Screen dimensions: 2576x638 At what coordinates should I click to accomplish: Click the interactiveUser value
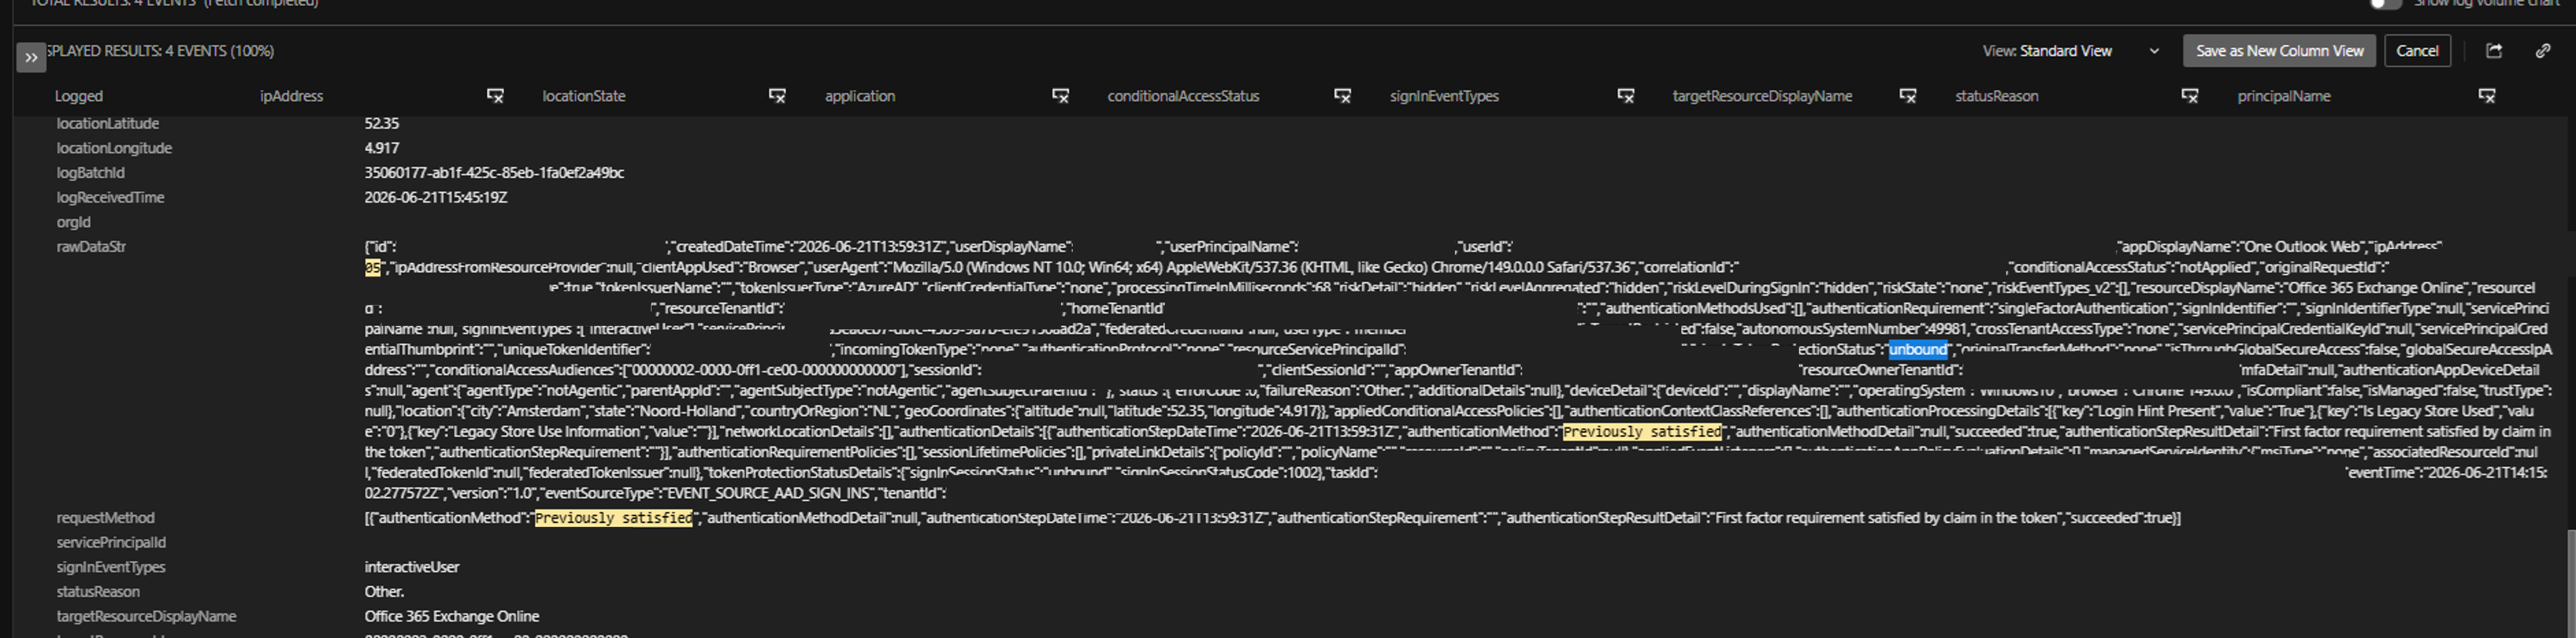pos(412,567)
